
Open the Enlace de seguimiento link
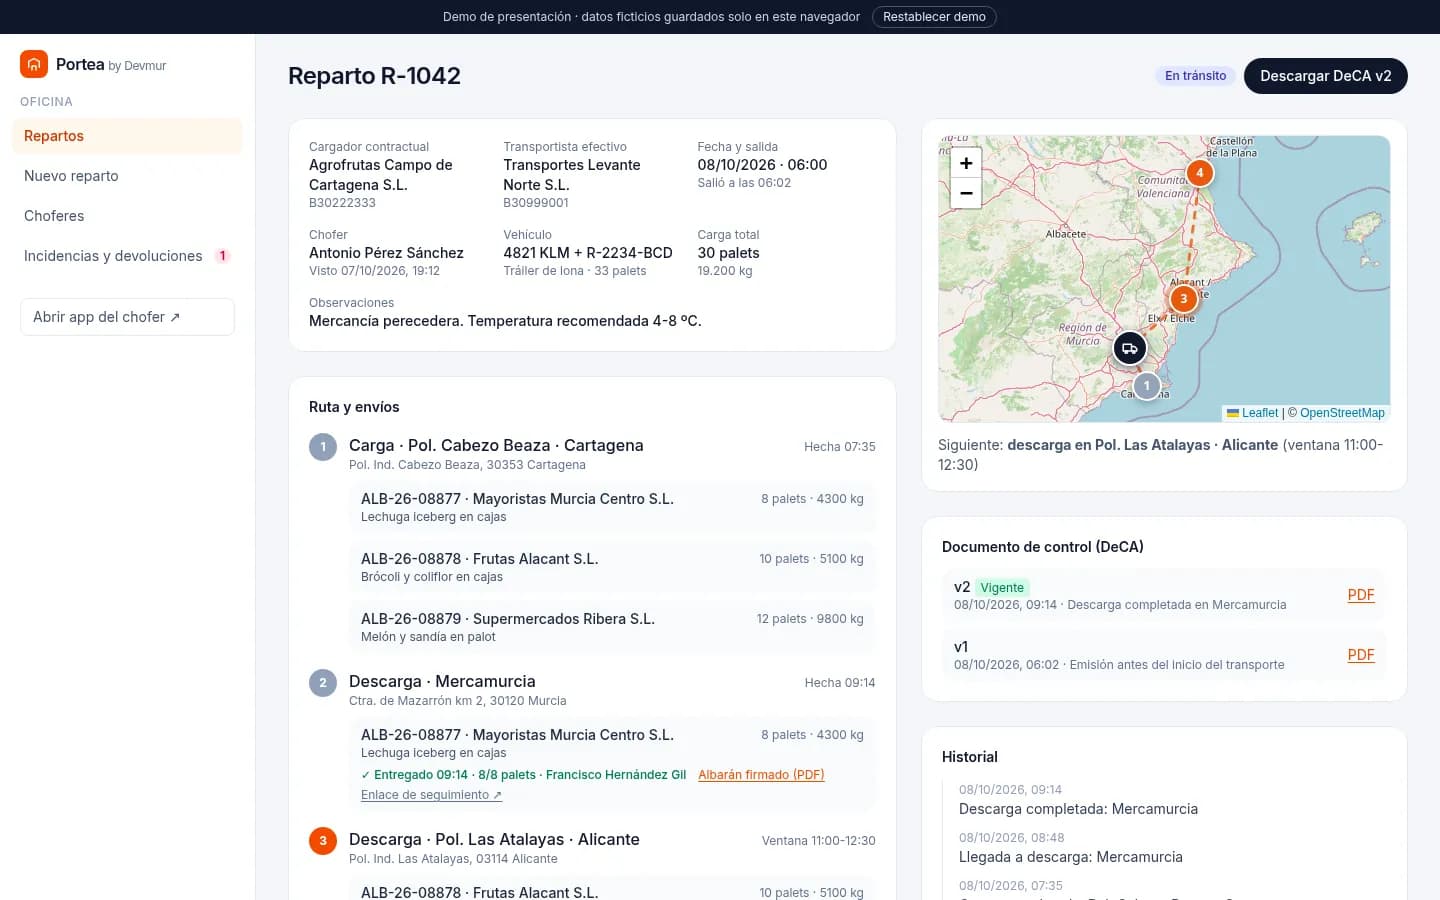pyautogui.click(x=431, y=795)
